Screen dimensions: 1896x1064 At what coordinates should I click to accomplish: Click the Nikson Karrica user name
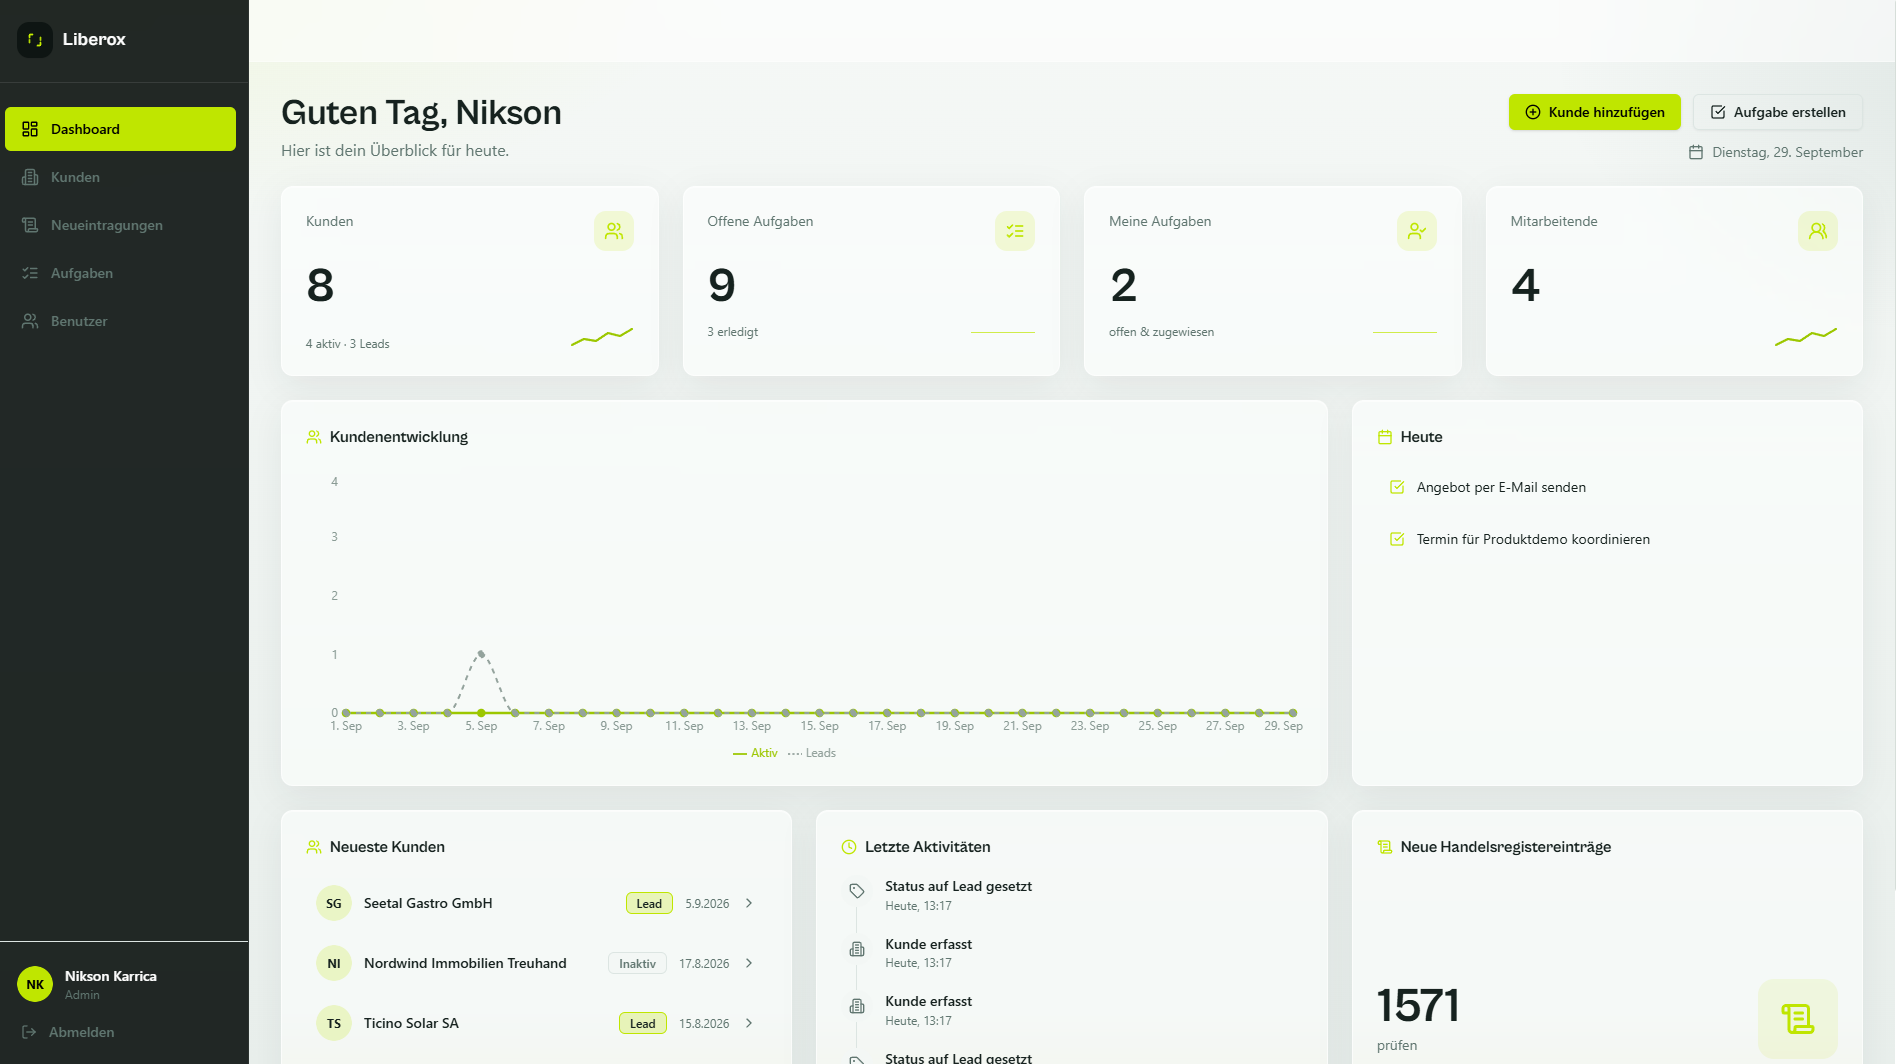[111, 976]
